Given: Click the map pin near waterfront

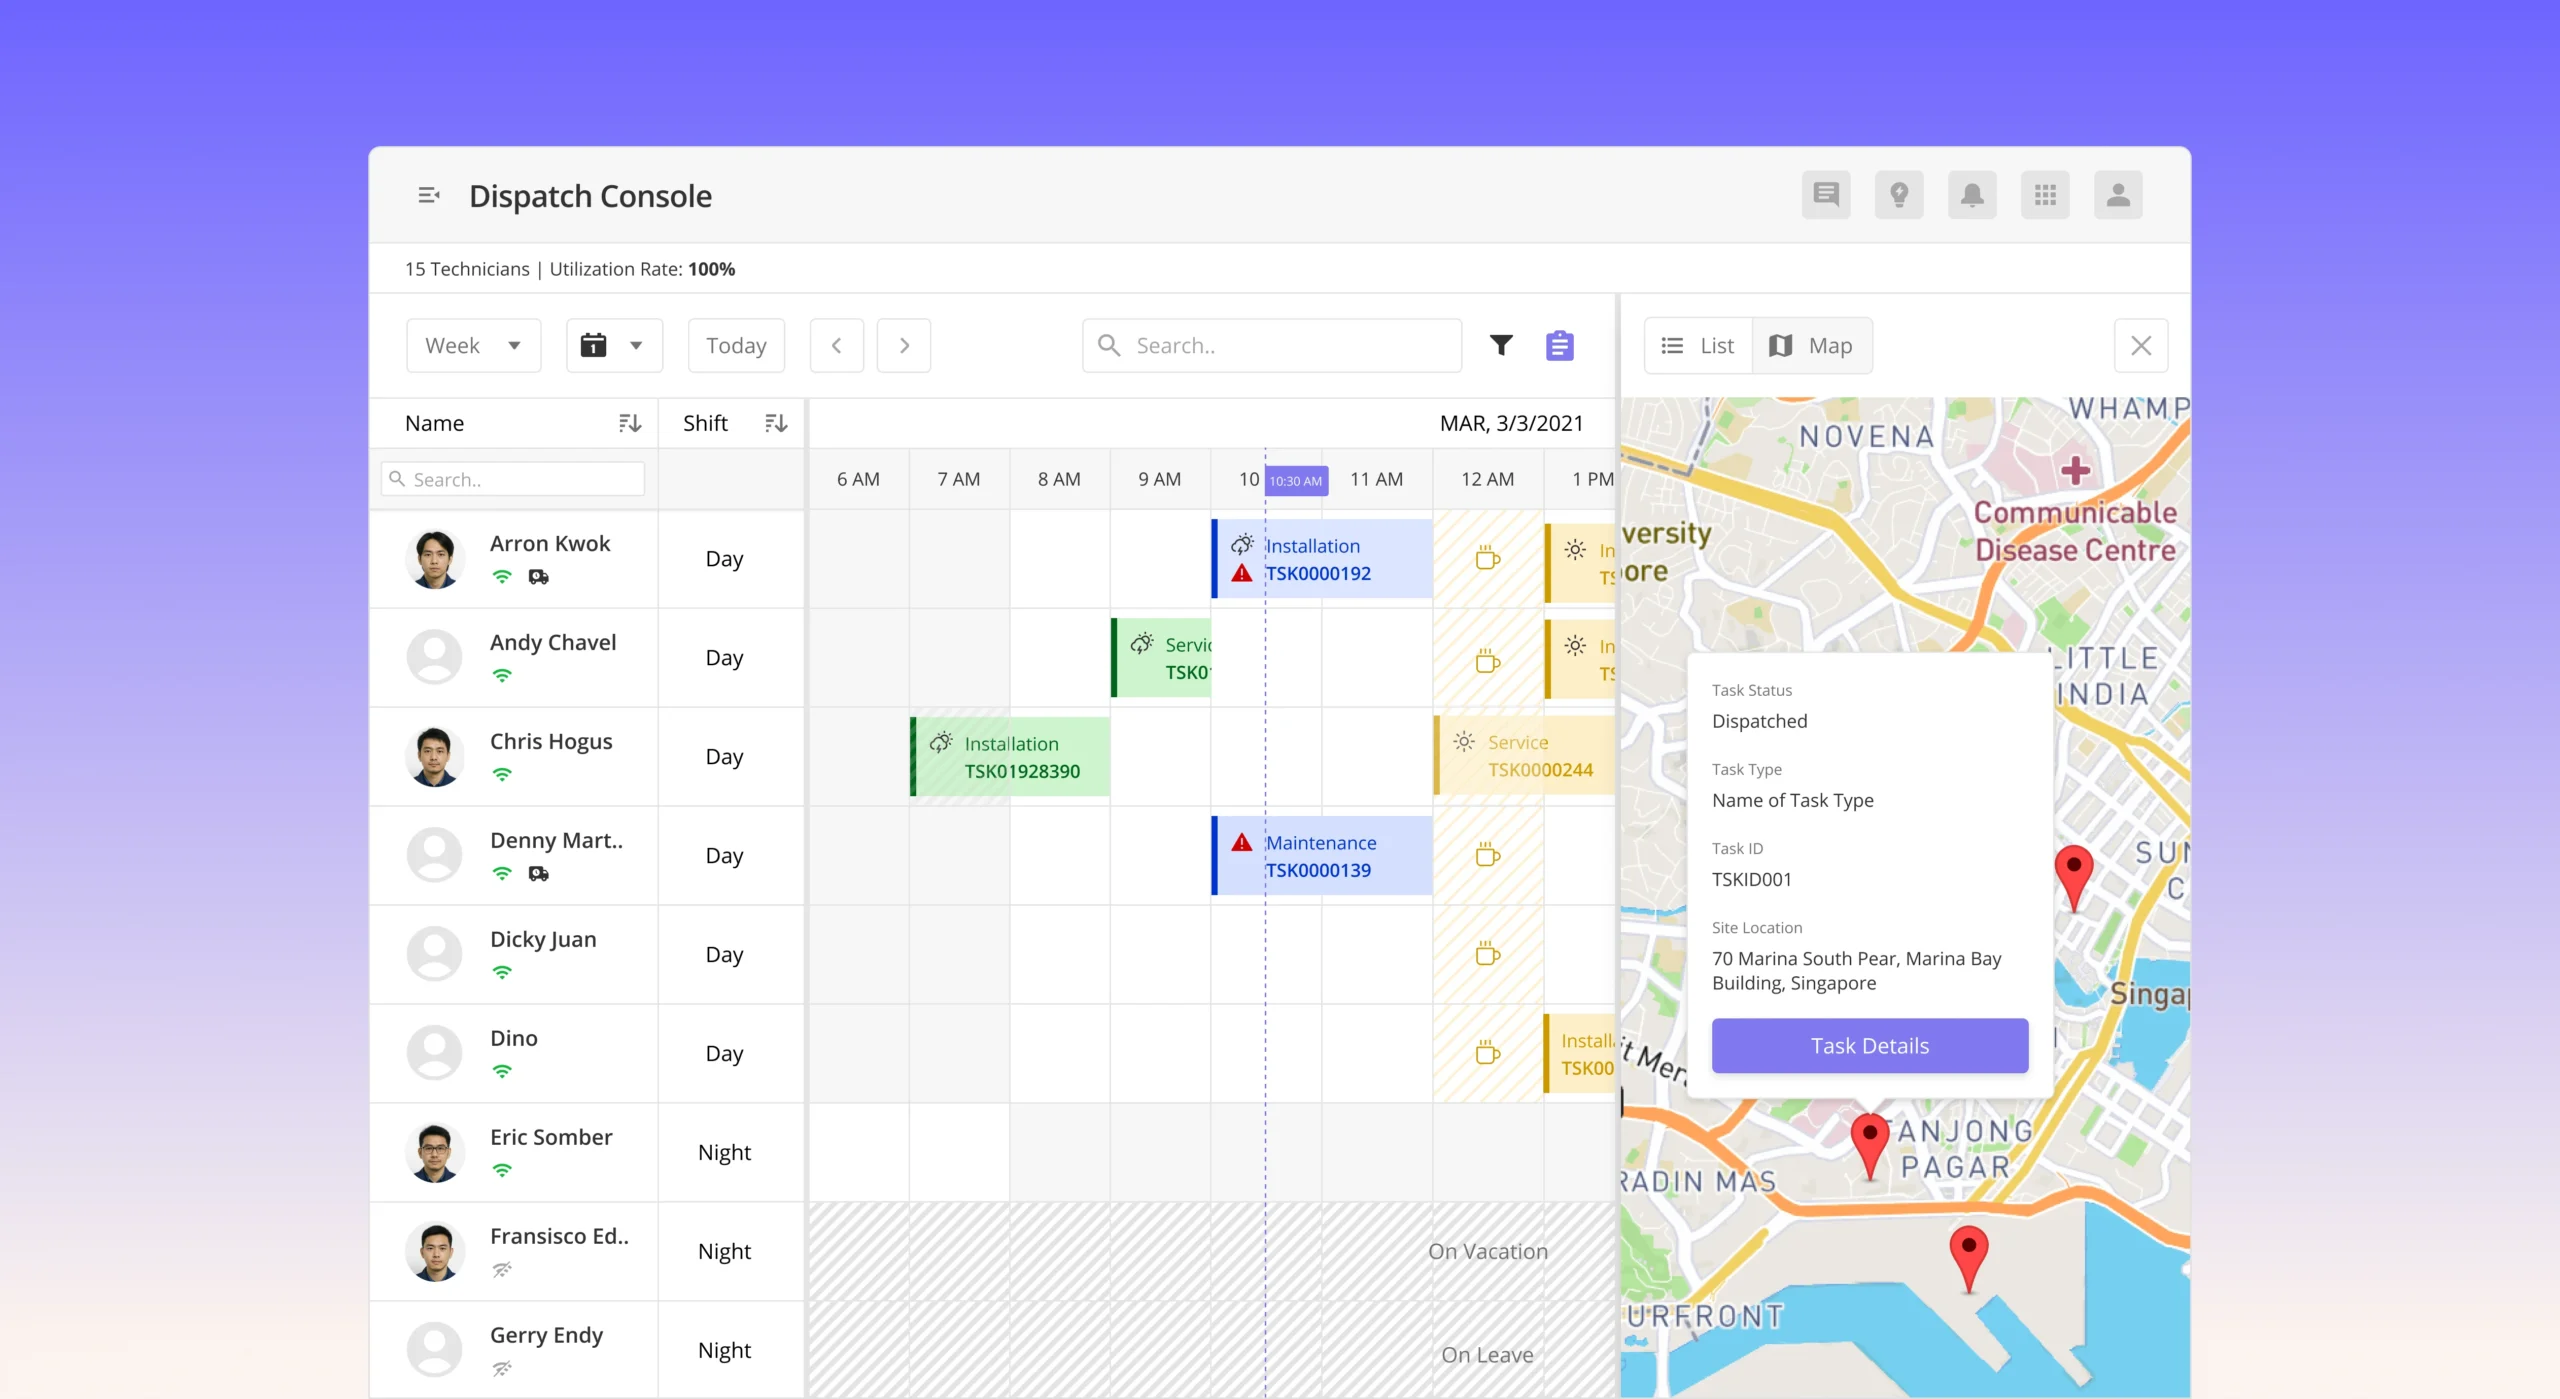Looking at the screenshot, I should [x=1969, y=1260].
